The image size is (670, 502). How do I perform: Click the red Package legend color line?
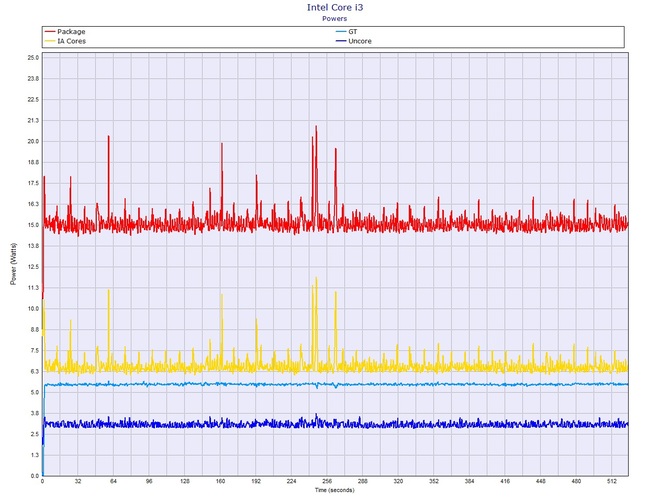coord(50,32)
